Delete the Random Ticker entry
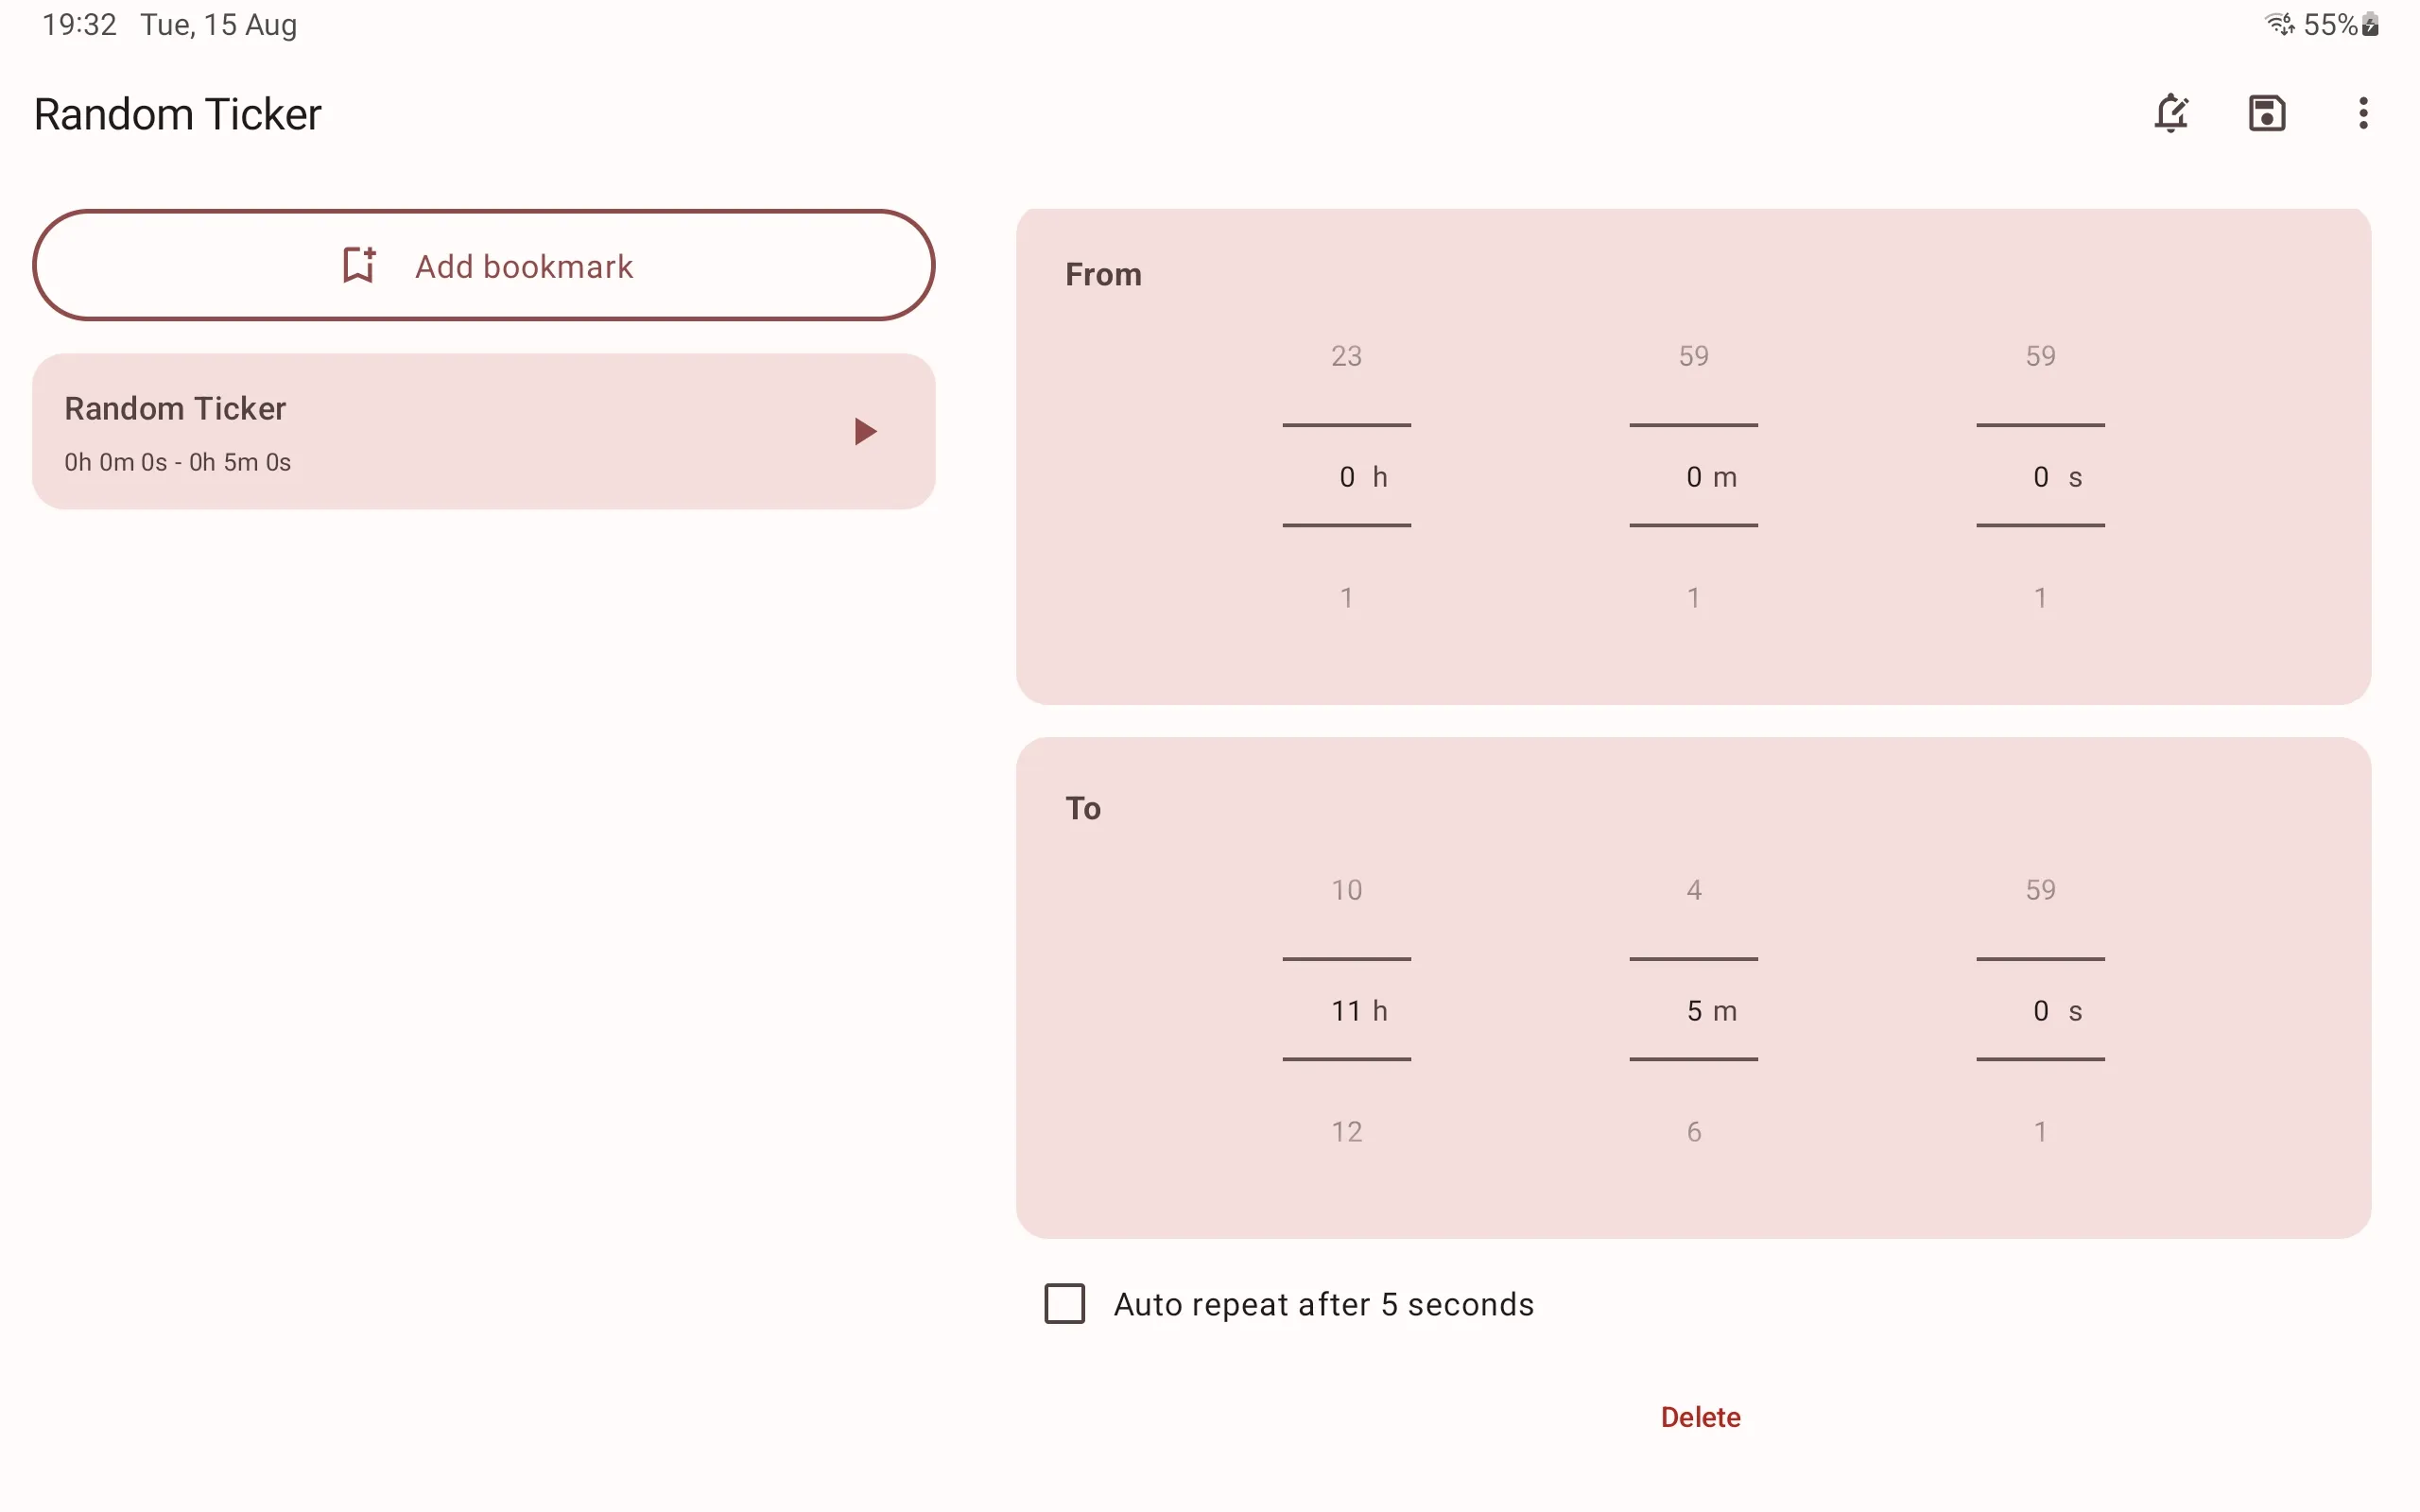Viewport: 2420px width, 1512px height. coord(1701,1417)
